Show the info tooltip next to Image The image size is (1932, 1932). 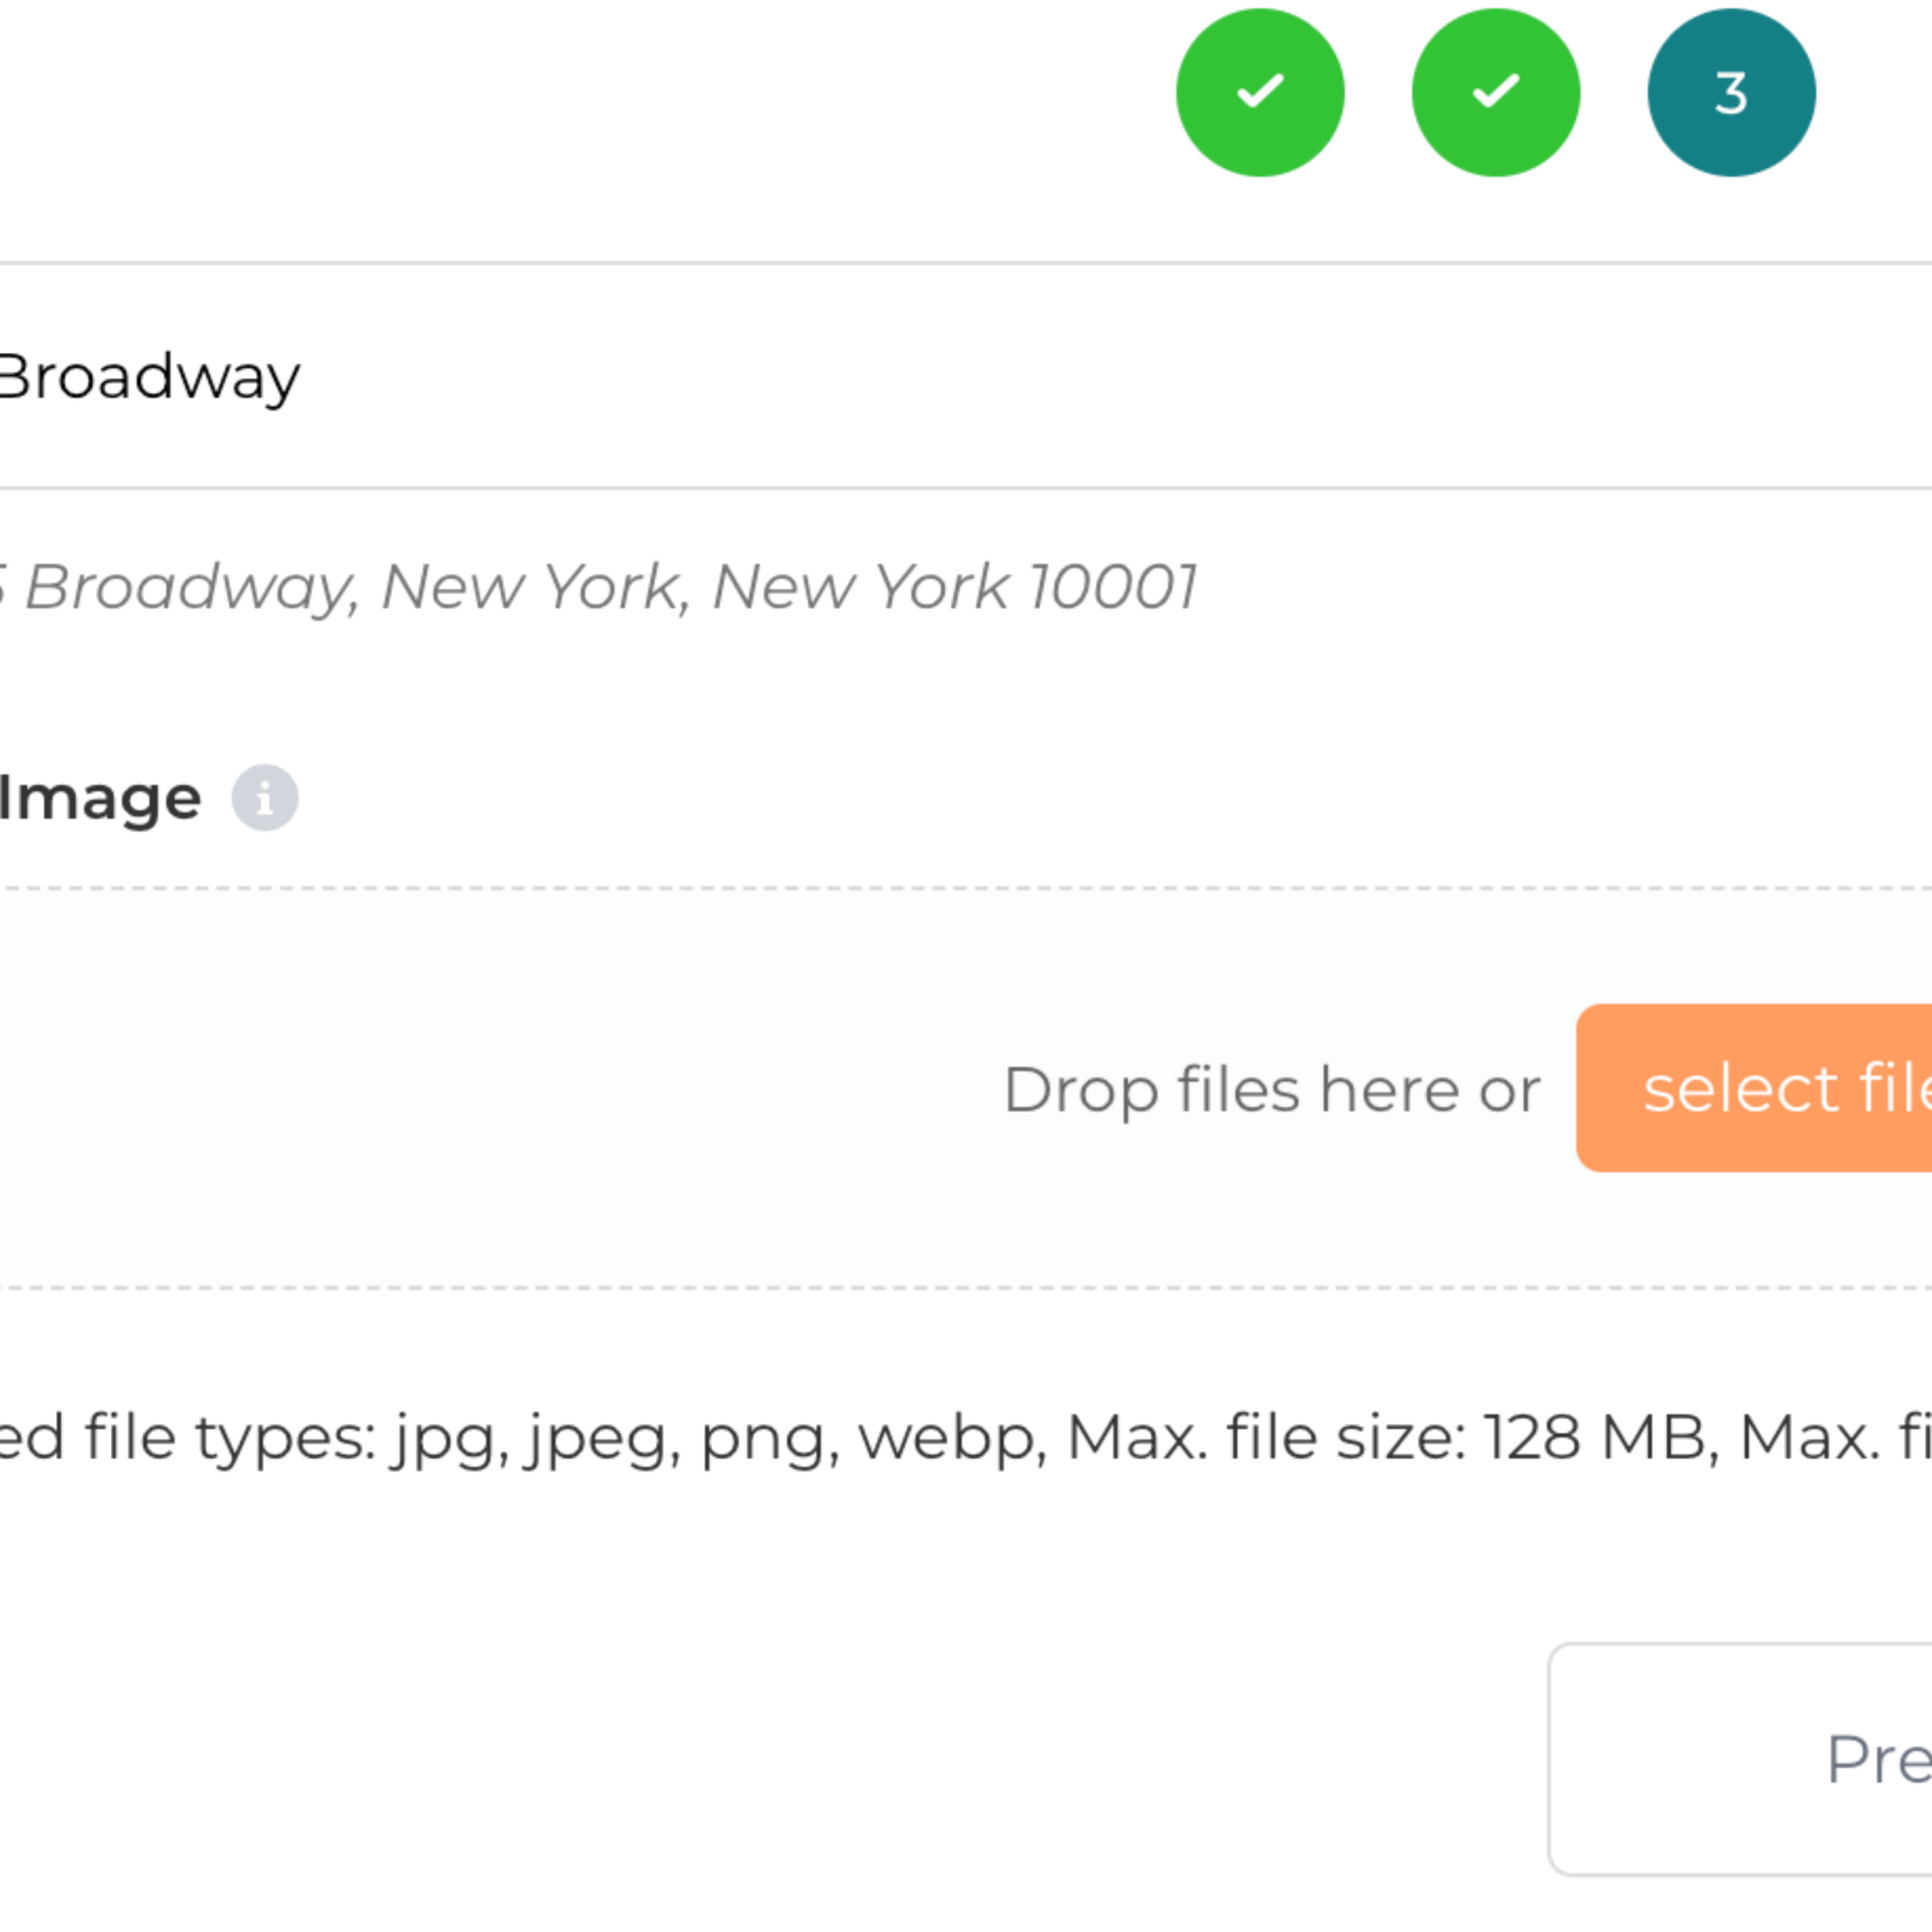[265, 798]
